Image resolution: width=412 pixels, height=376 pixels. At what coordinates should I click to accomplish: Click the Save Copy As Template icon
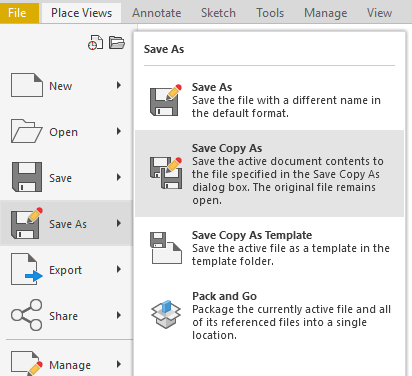point(166,248)
